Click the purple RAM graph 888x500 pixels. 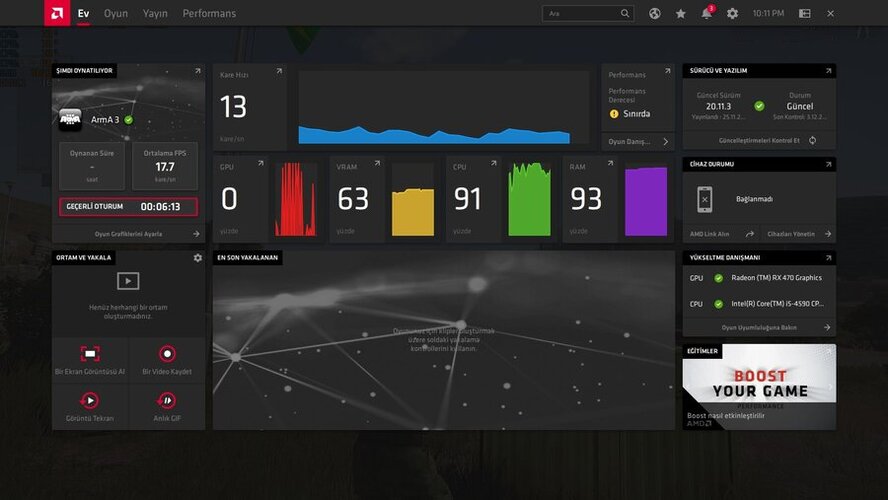point(646,201)
